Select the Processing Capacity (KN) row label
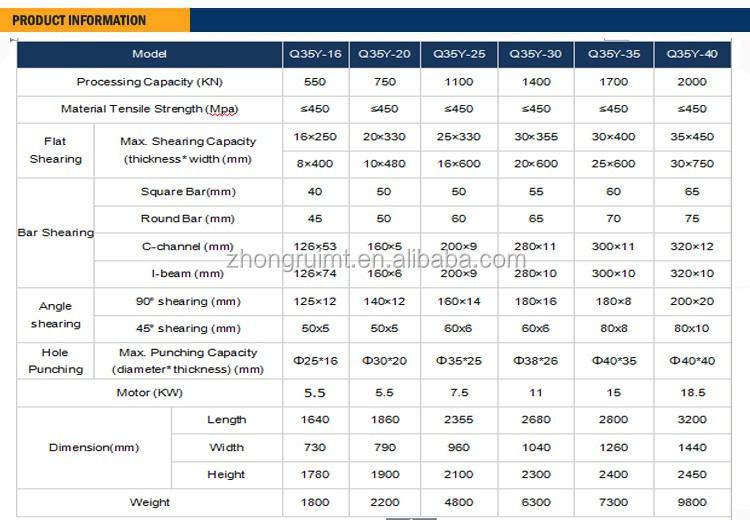 pos(149,82)
